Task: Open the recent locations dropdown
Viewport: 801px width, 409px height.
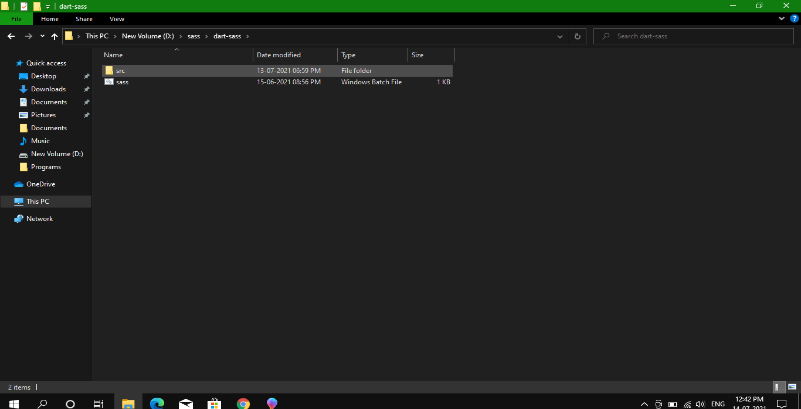Action: click(42, 36)
